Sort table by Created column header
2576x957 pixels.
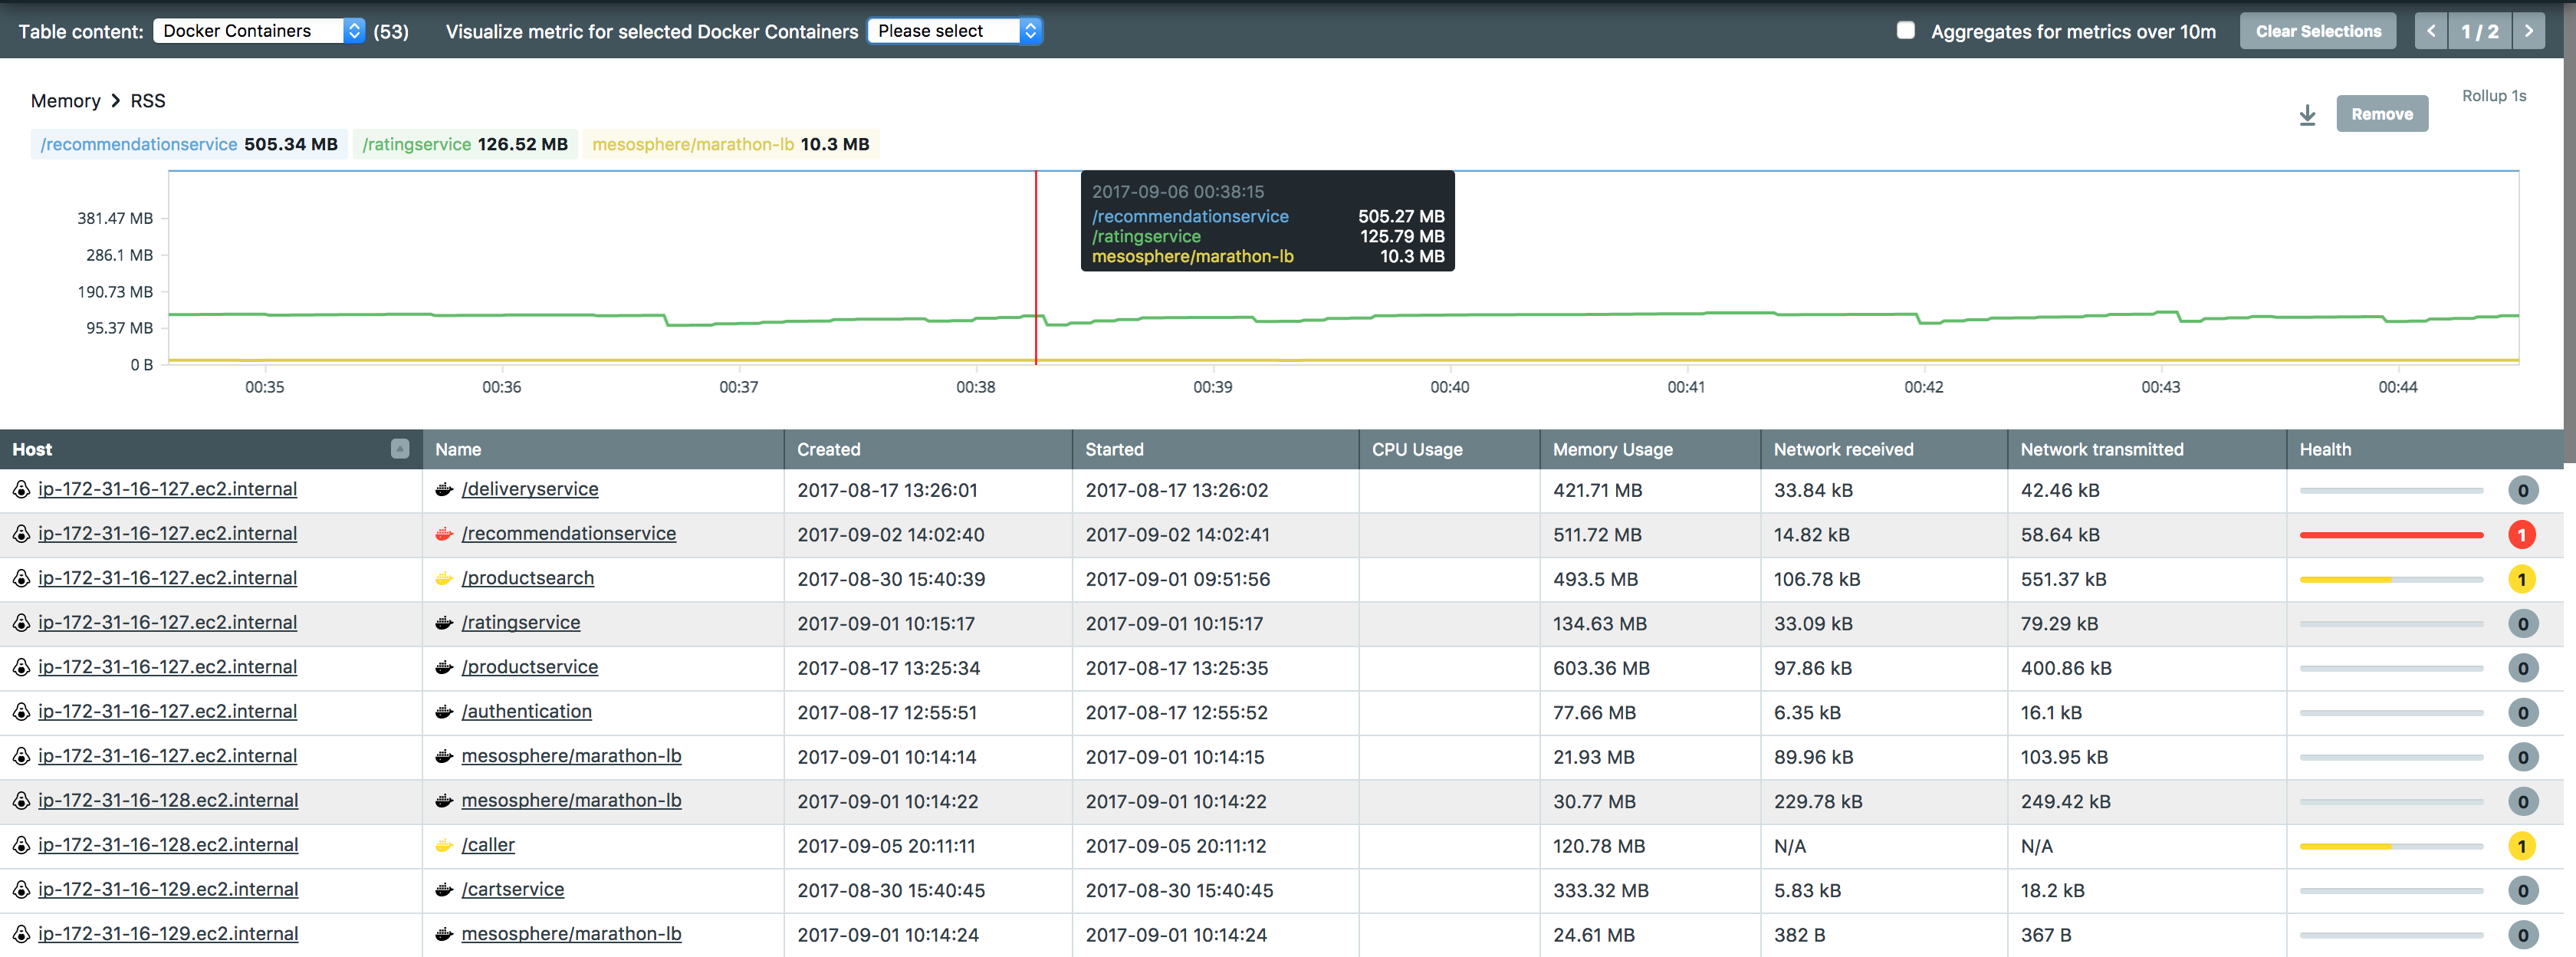tap(828, 450)
